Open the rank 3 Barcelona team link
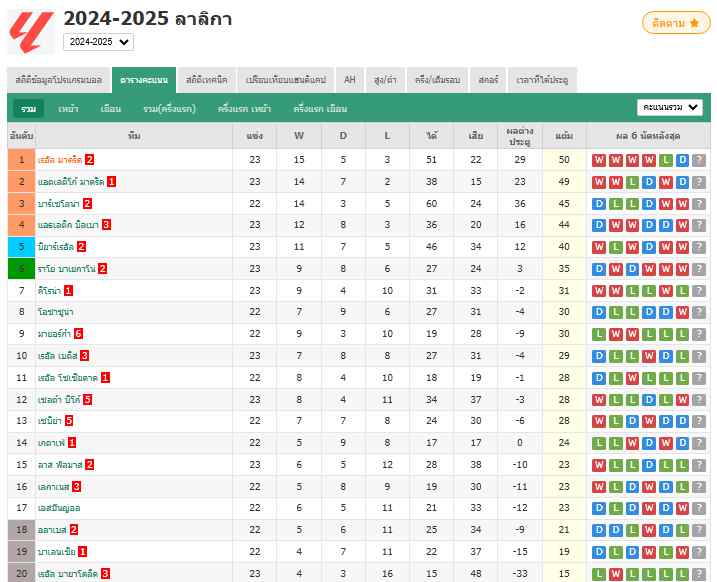Screen dimensions: 717x582 click(x=59, y=204)
